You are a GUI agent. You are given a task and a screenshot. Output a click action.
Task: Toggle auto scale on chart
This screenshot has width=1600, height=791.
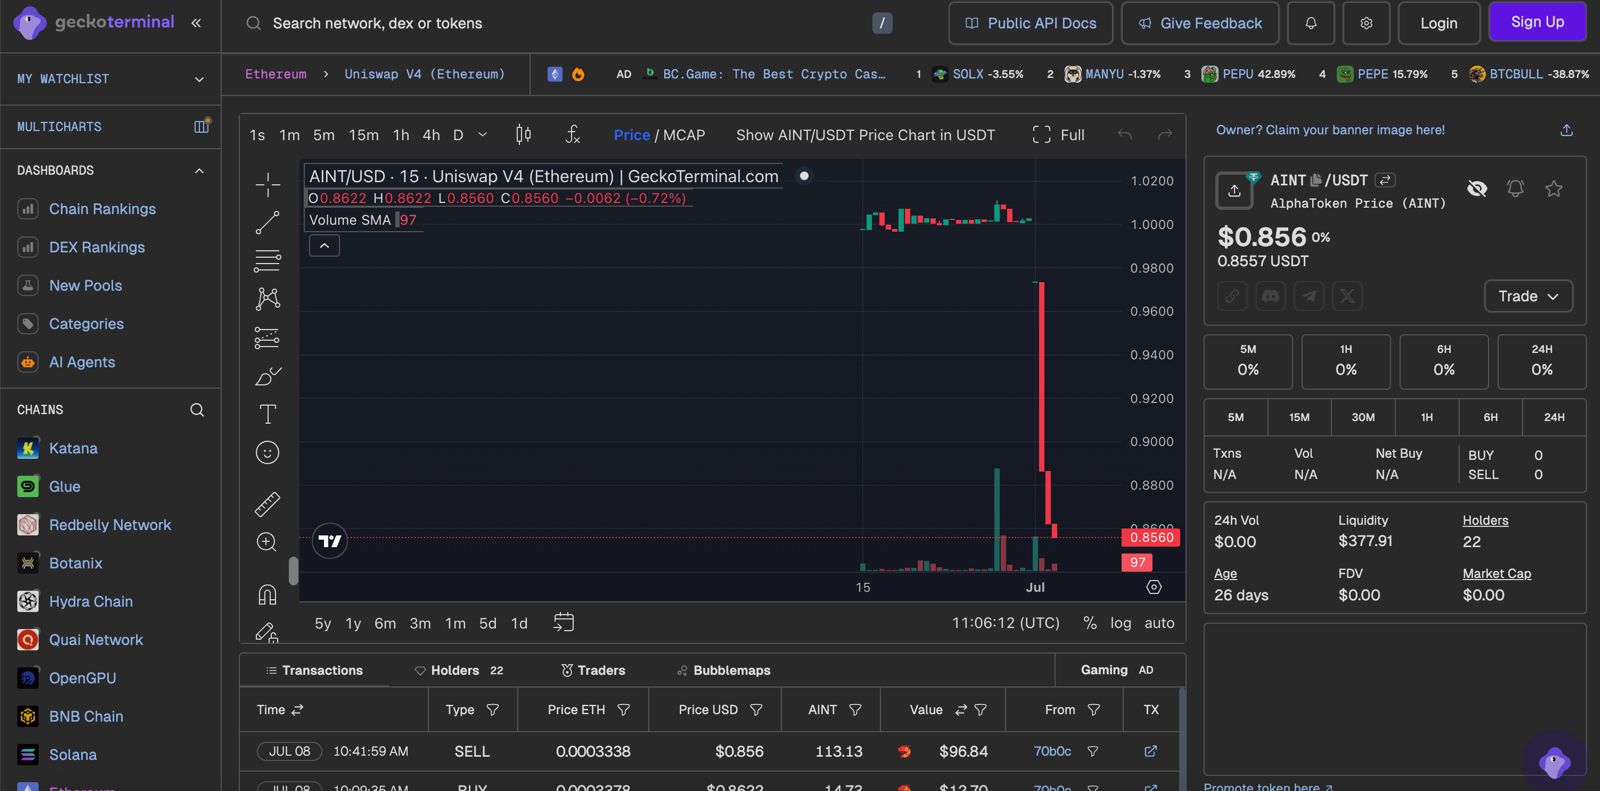pos(1159,623)
